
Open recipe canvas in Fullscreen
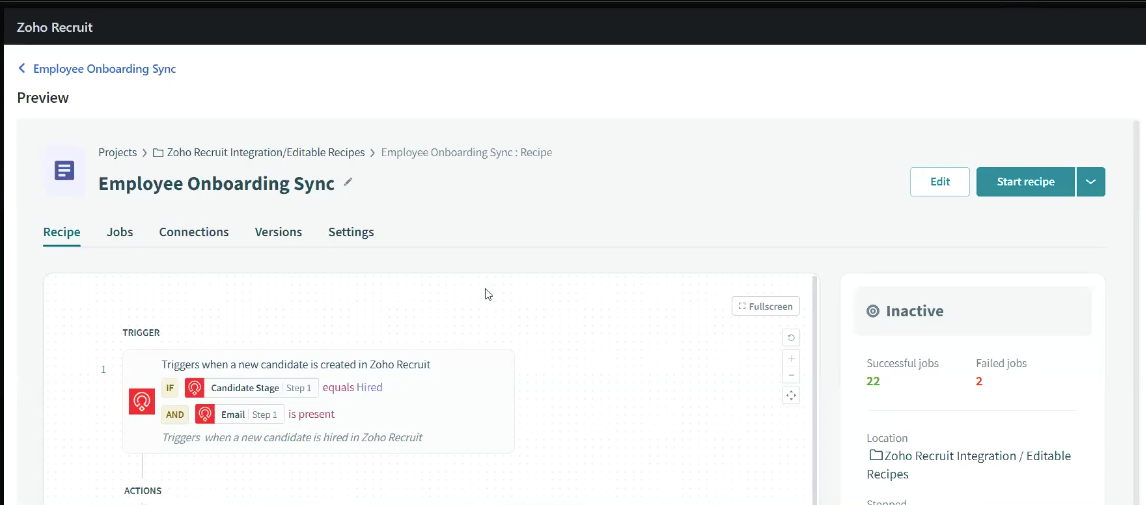click(765, 306)
